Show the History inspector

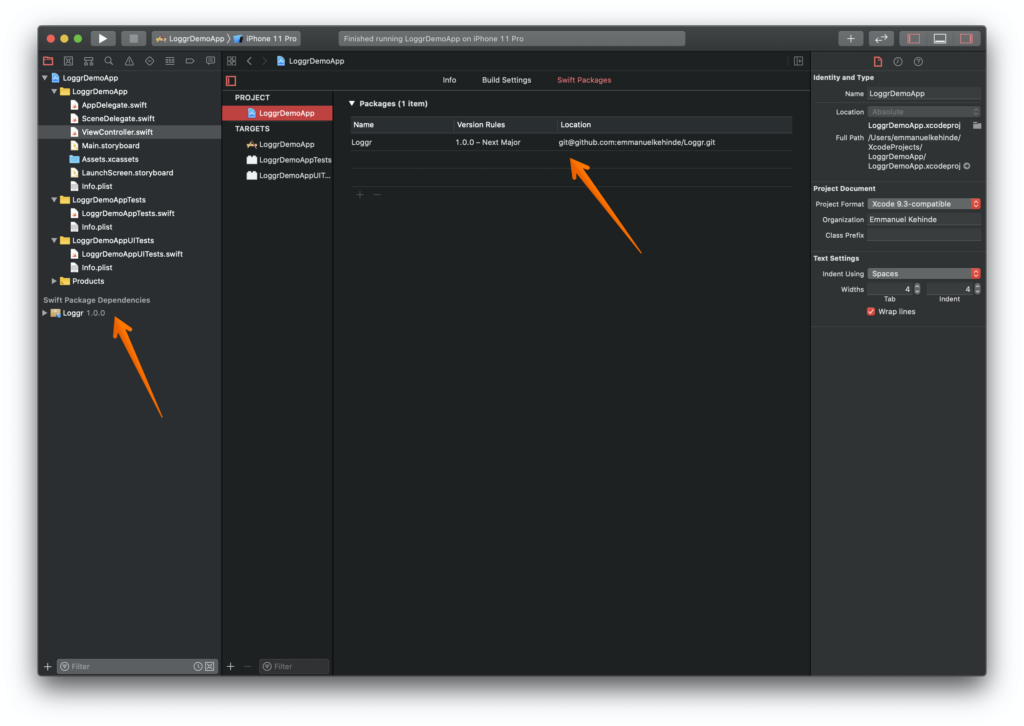(x=898, y=61)
